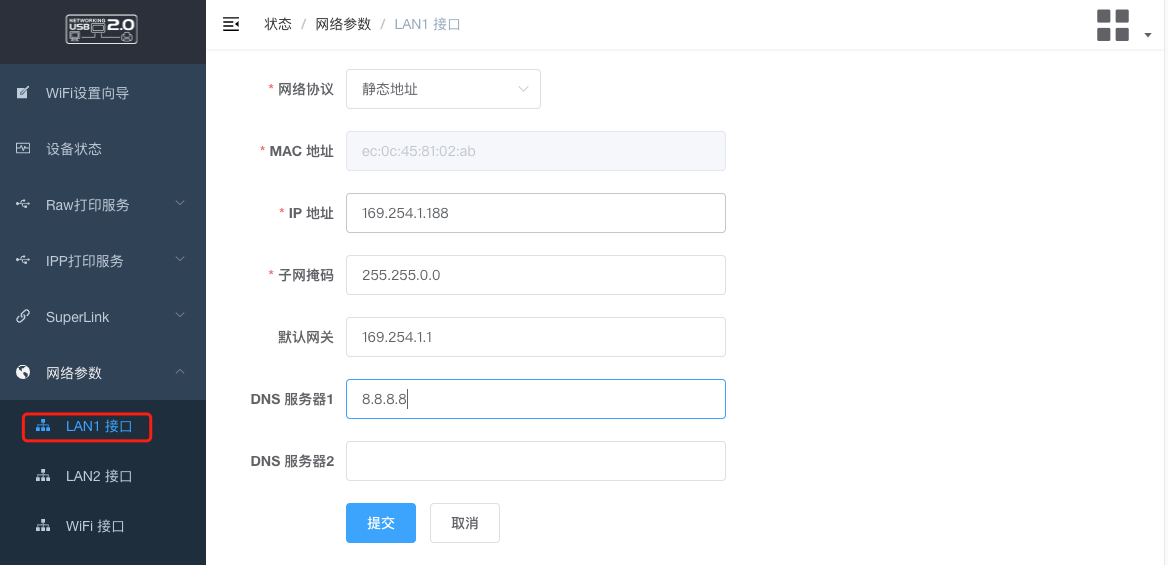Click the empty DNS 服务器2 field
The image size is (1168, 565).
(x=535, y=461)
